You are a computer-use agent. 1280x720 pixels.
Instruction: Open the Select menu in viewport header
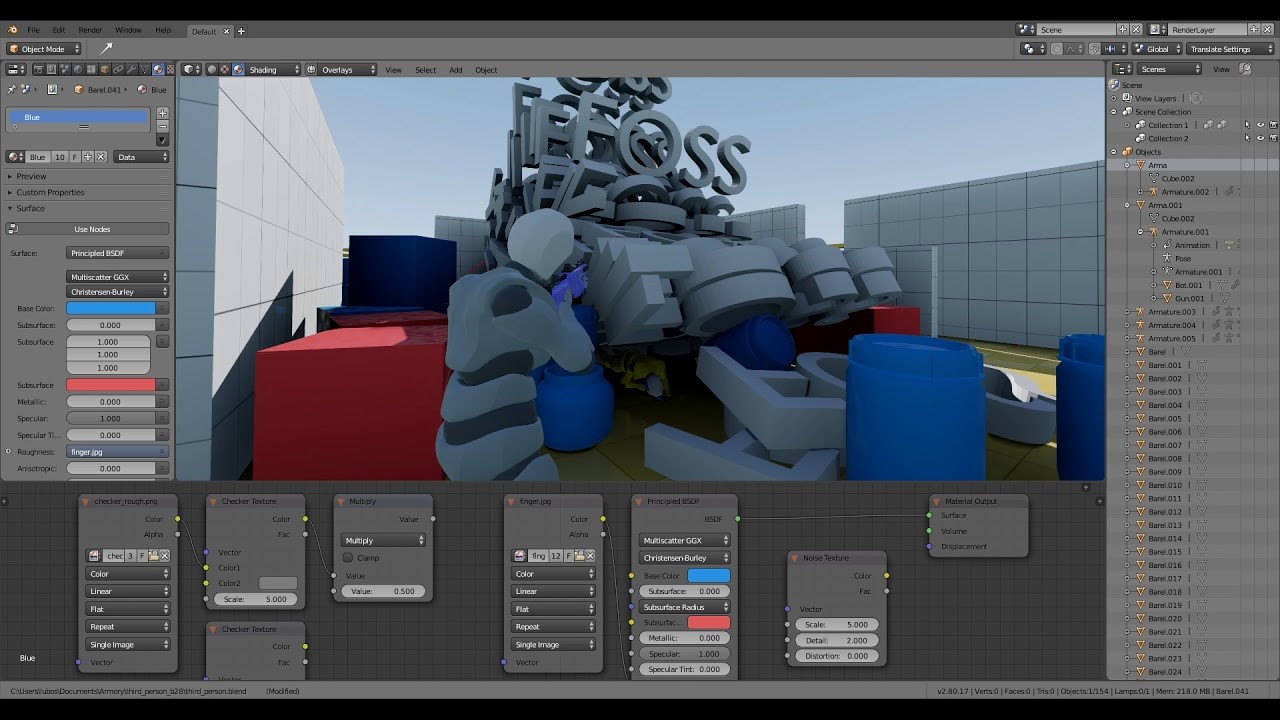[425, 70]
